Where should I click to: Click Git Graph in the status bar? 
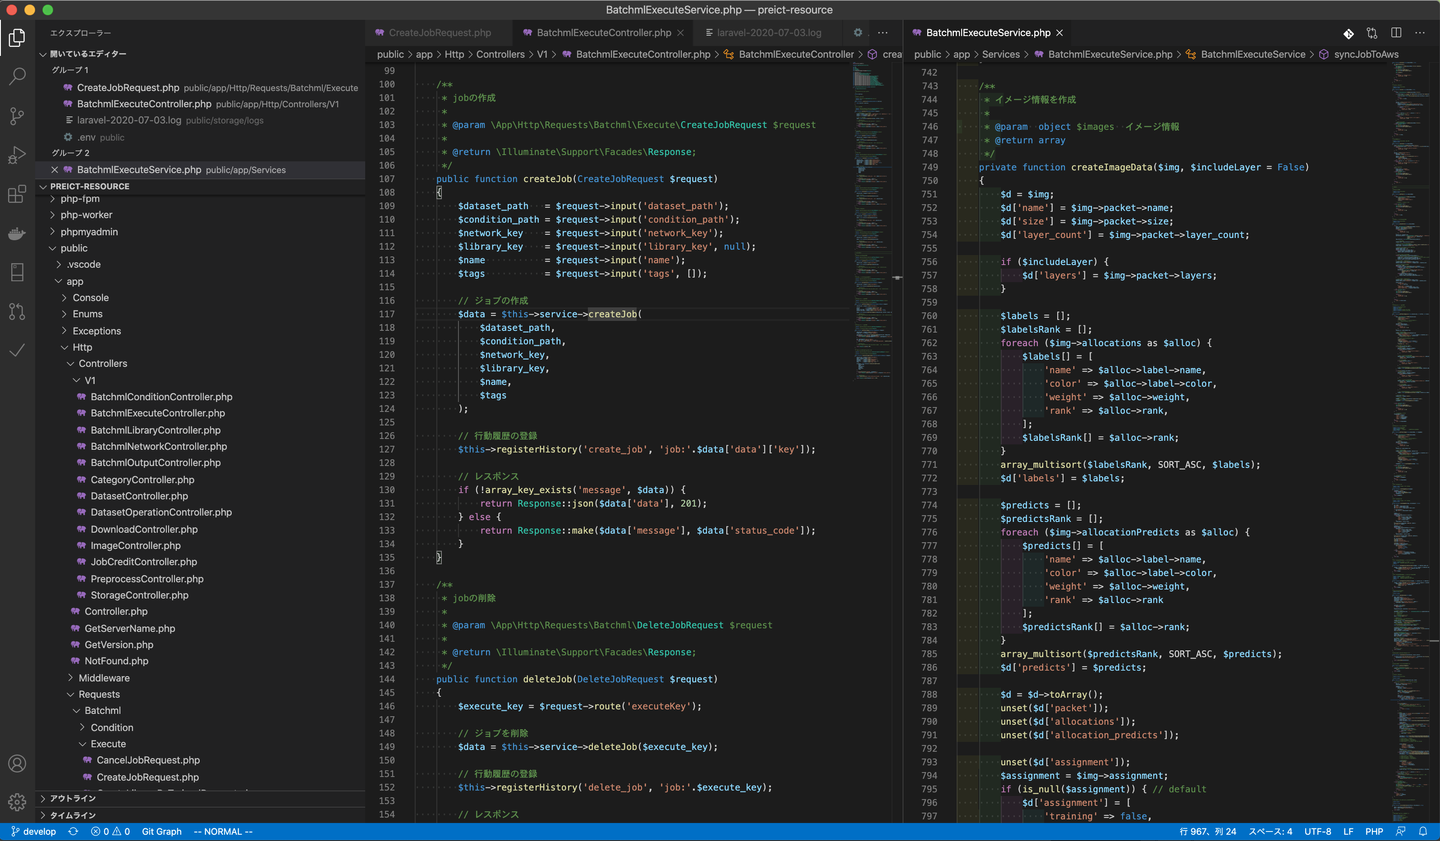(x=161, y=831)
